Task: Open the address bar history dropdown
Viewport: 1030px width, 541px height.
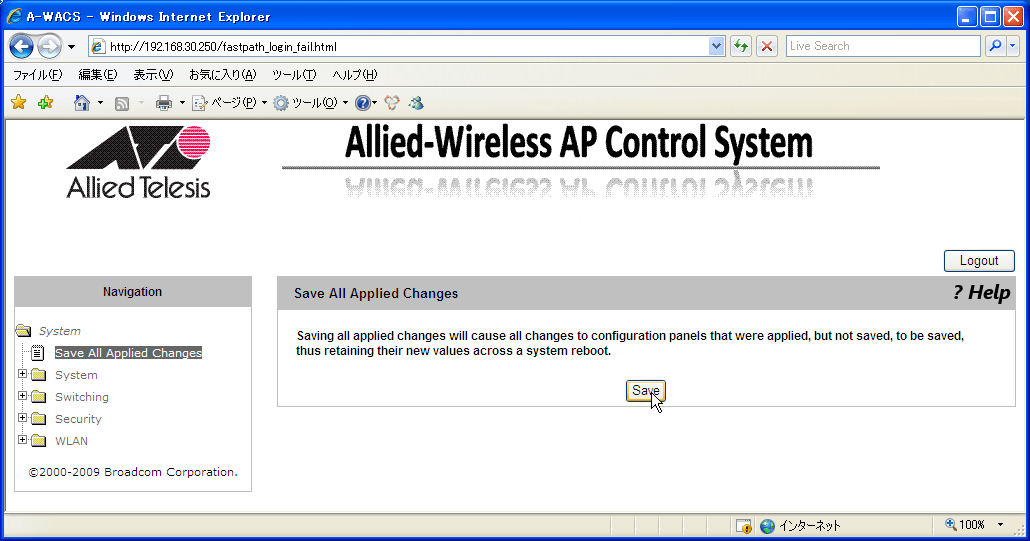Action: 717,47
